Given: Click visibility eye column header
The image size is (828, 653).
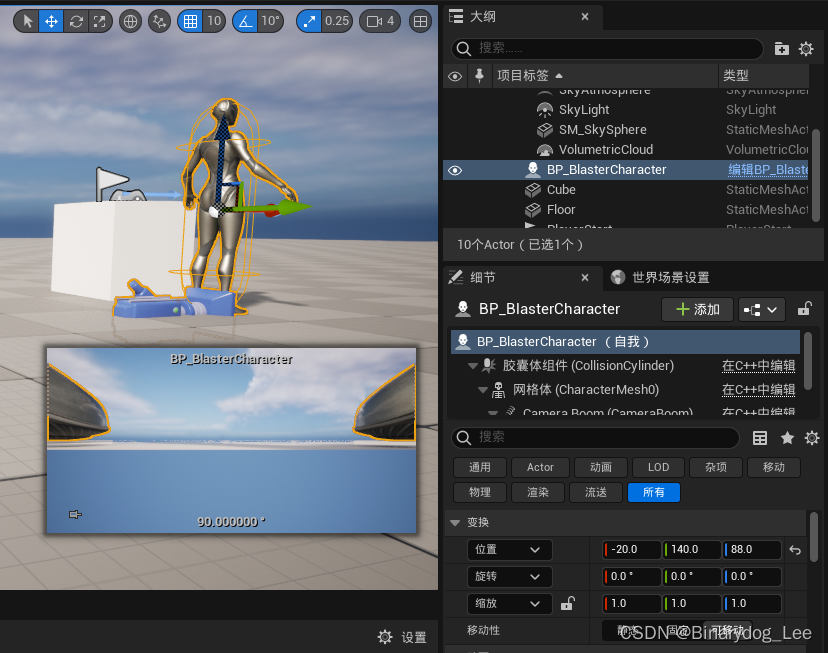Looking at the screenshot, I should point(455,76).
